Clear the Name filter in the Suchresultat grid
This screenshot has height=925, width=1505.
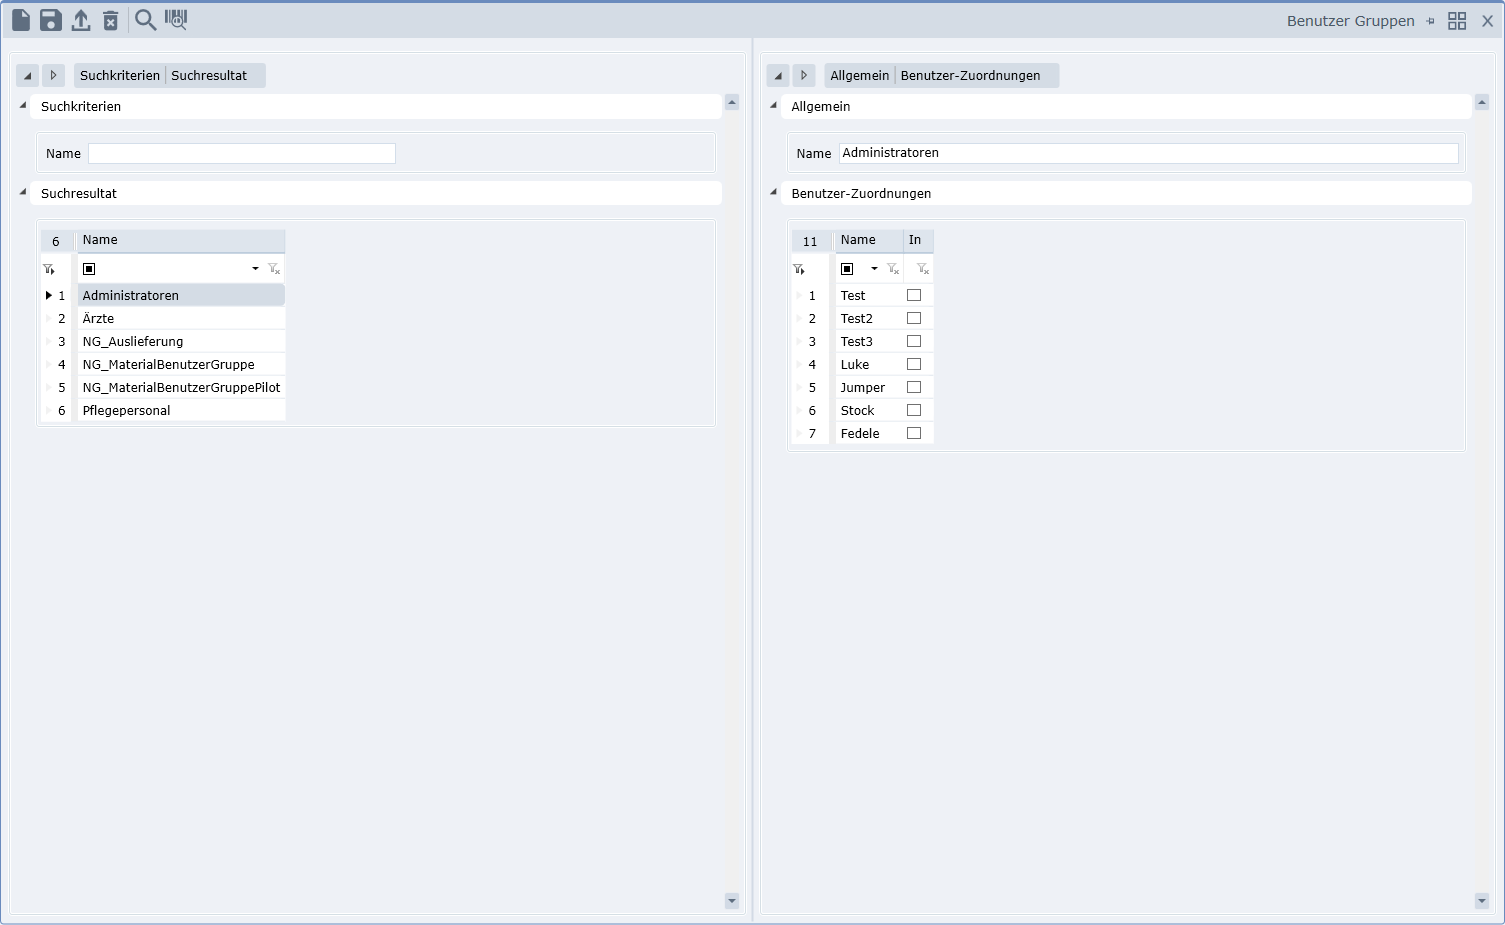(274, 269)
